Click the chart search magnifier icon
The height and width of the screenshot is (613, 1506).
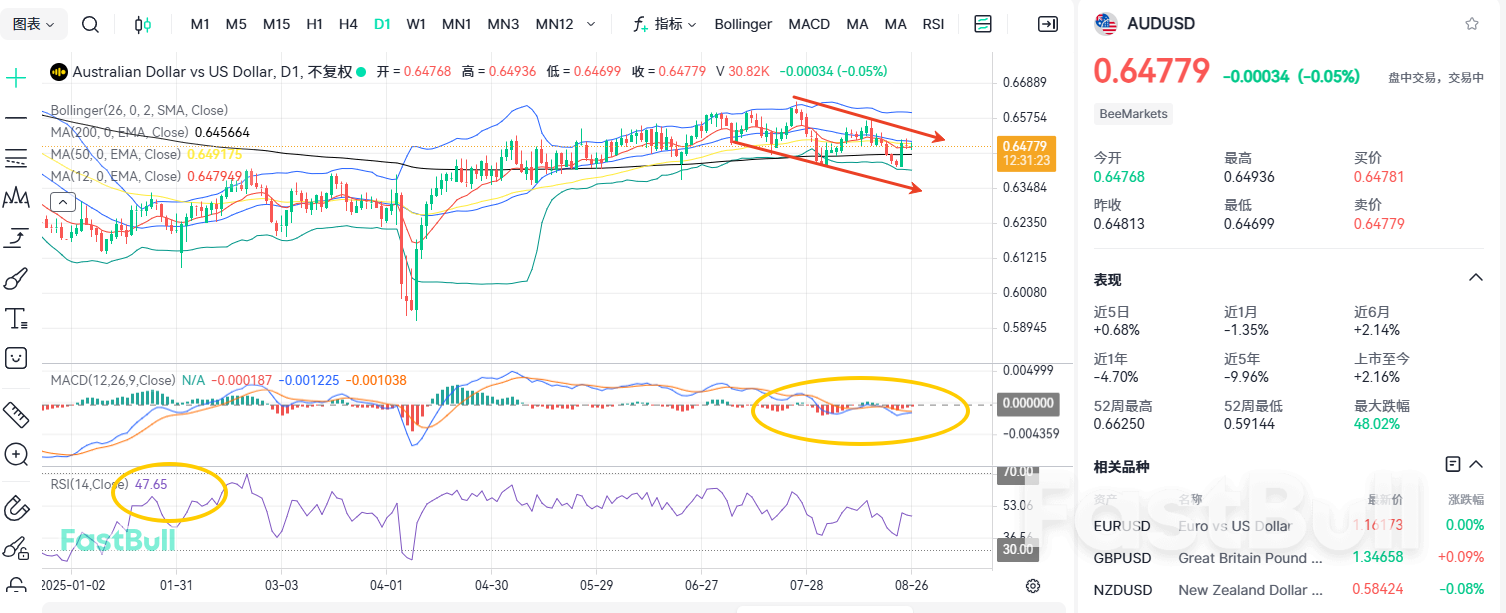[90, 23]
